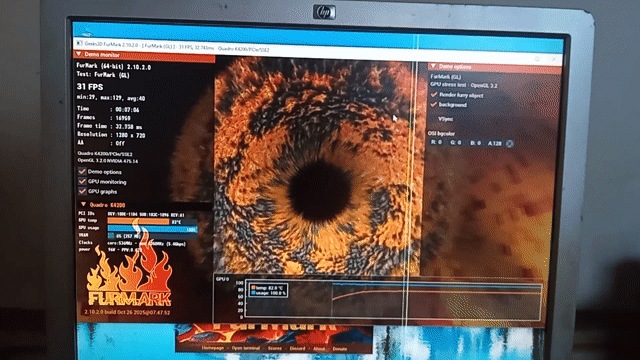The width and height of the screenshot is (640, 360).
Task: Click Donate link in background FurMark window
Action: click(340, 349)
